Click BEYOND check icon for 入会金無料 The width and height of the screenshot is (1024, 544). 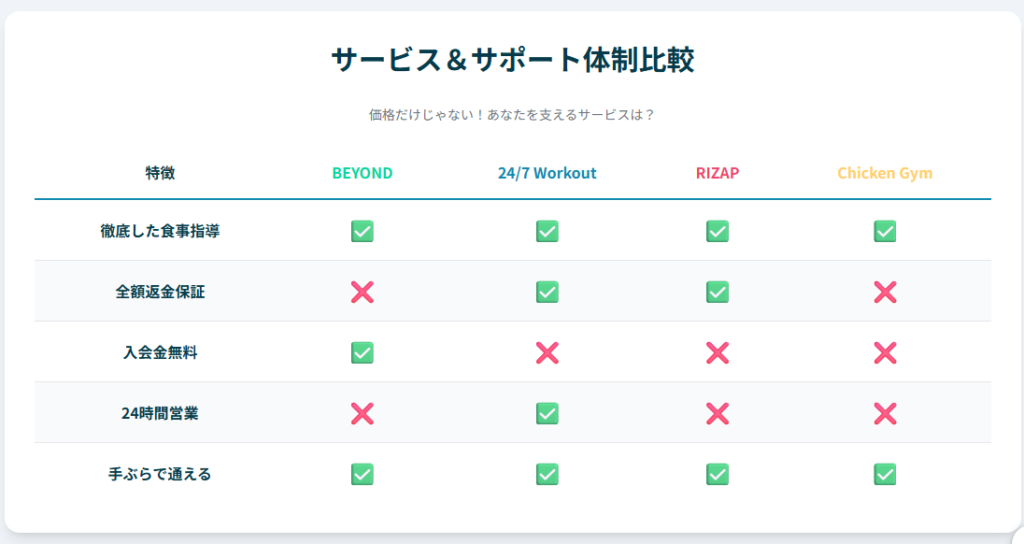(x=362, y=353)
